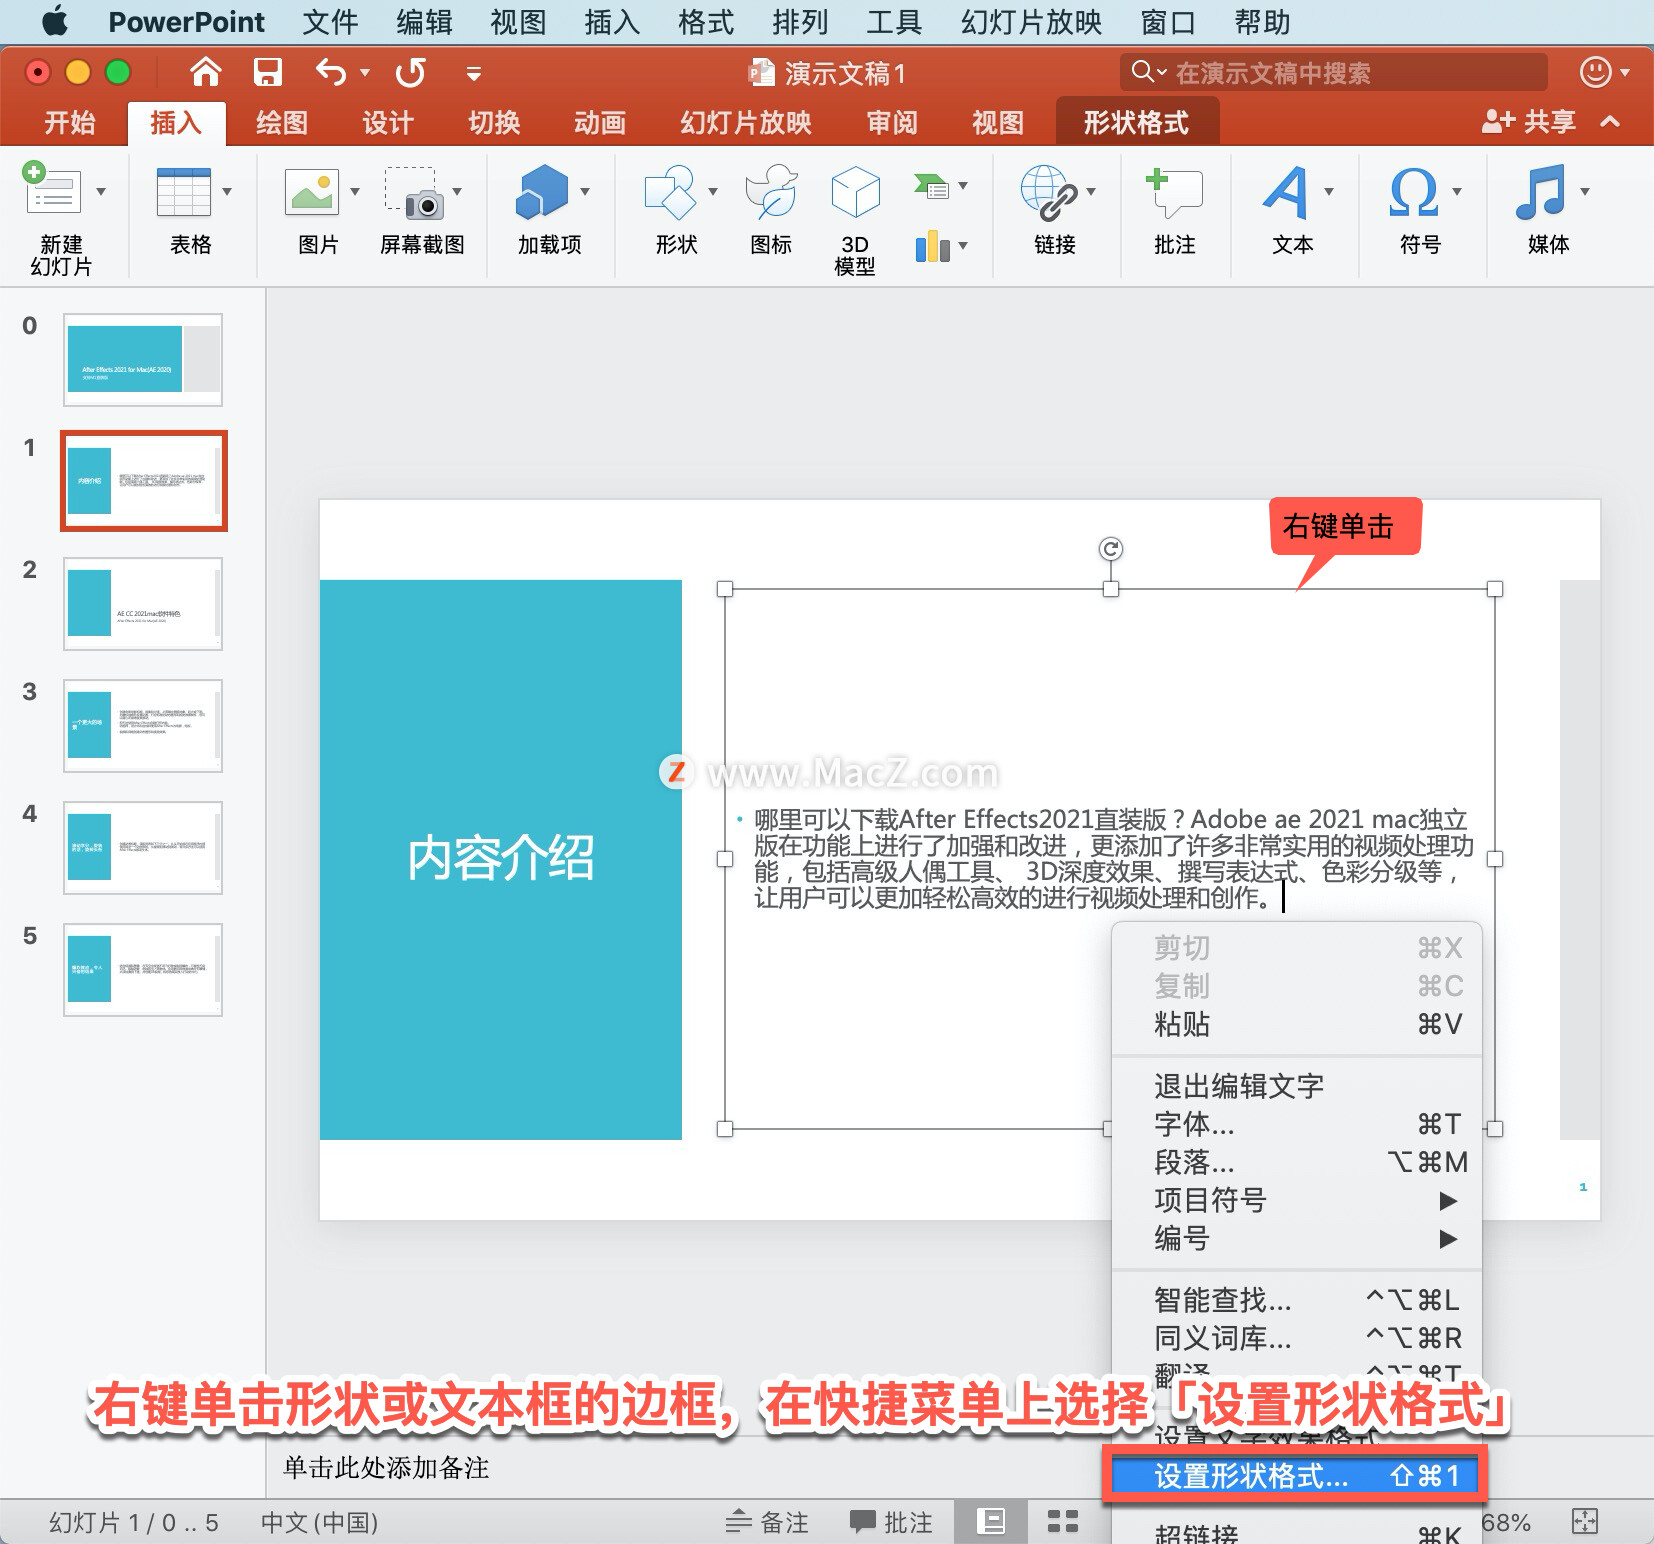Image resolution: width=1654 pixels, height=1544 pixels.
Task: Redo the last action
Action: [x=410, y=72]
